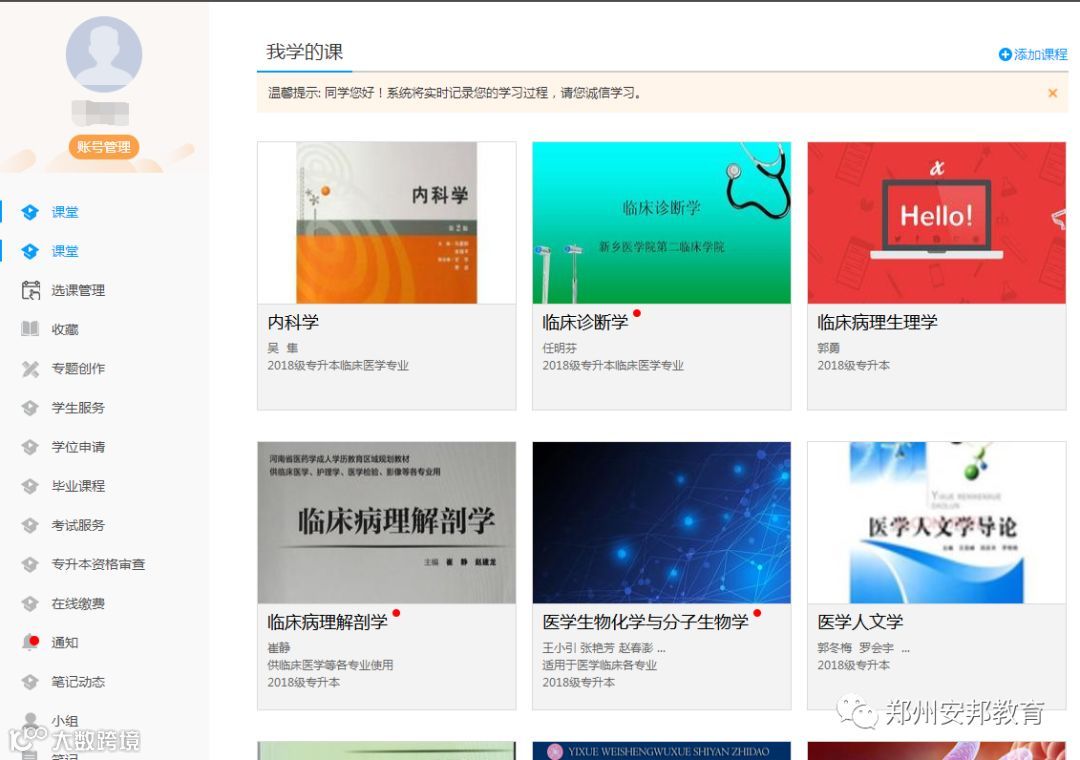Click the 收藏 book icon
Screen dimensions: 1080x760
coord(30,329)
